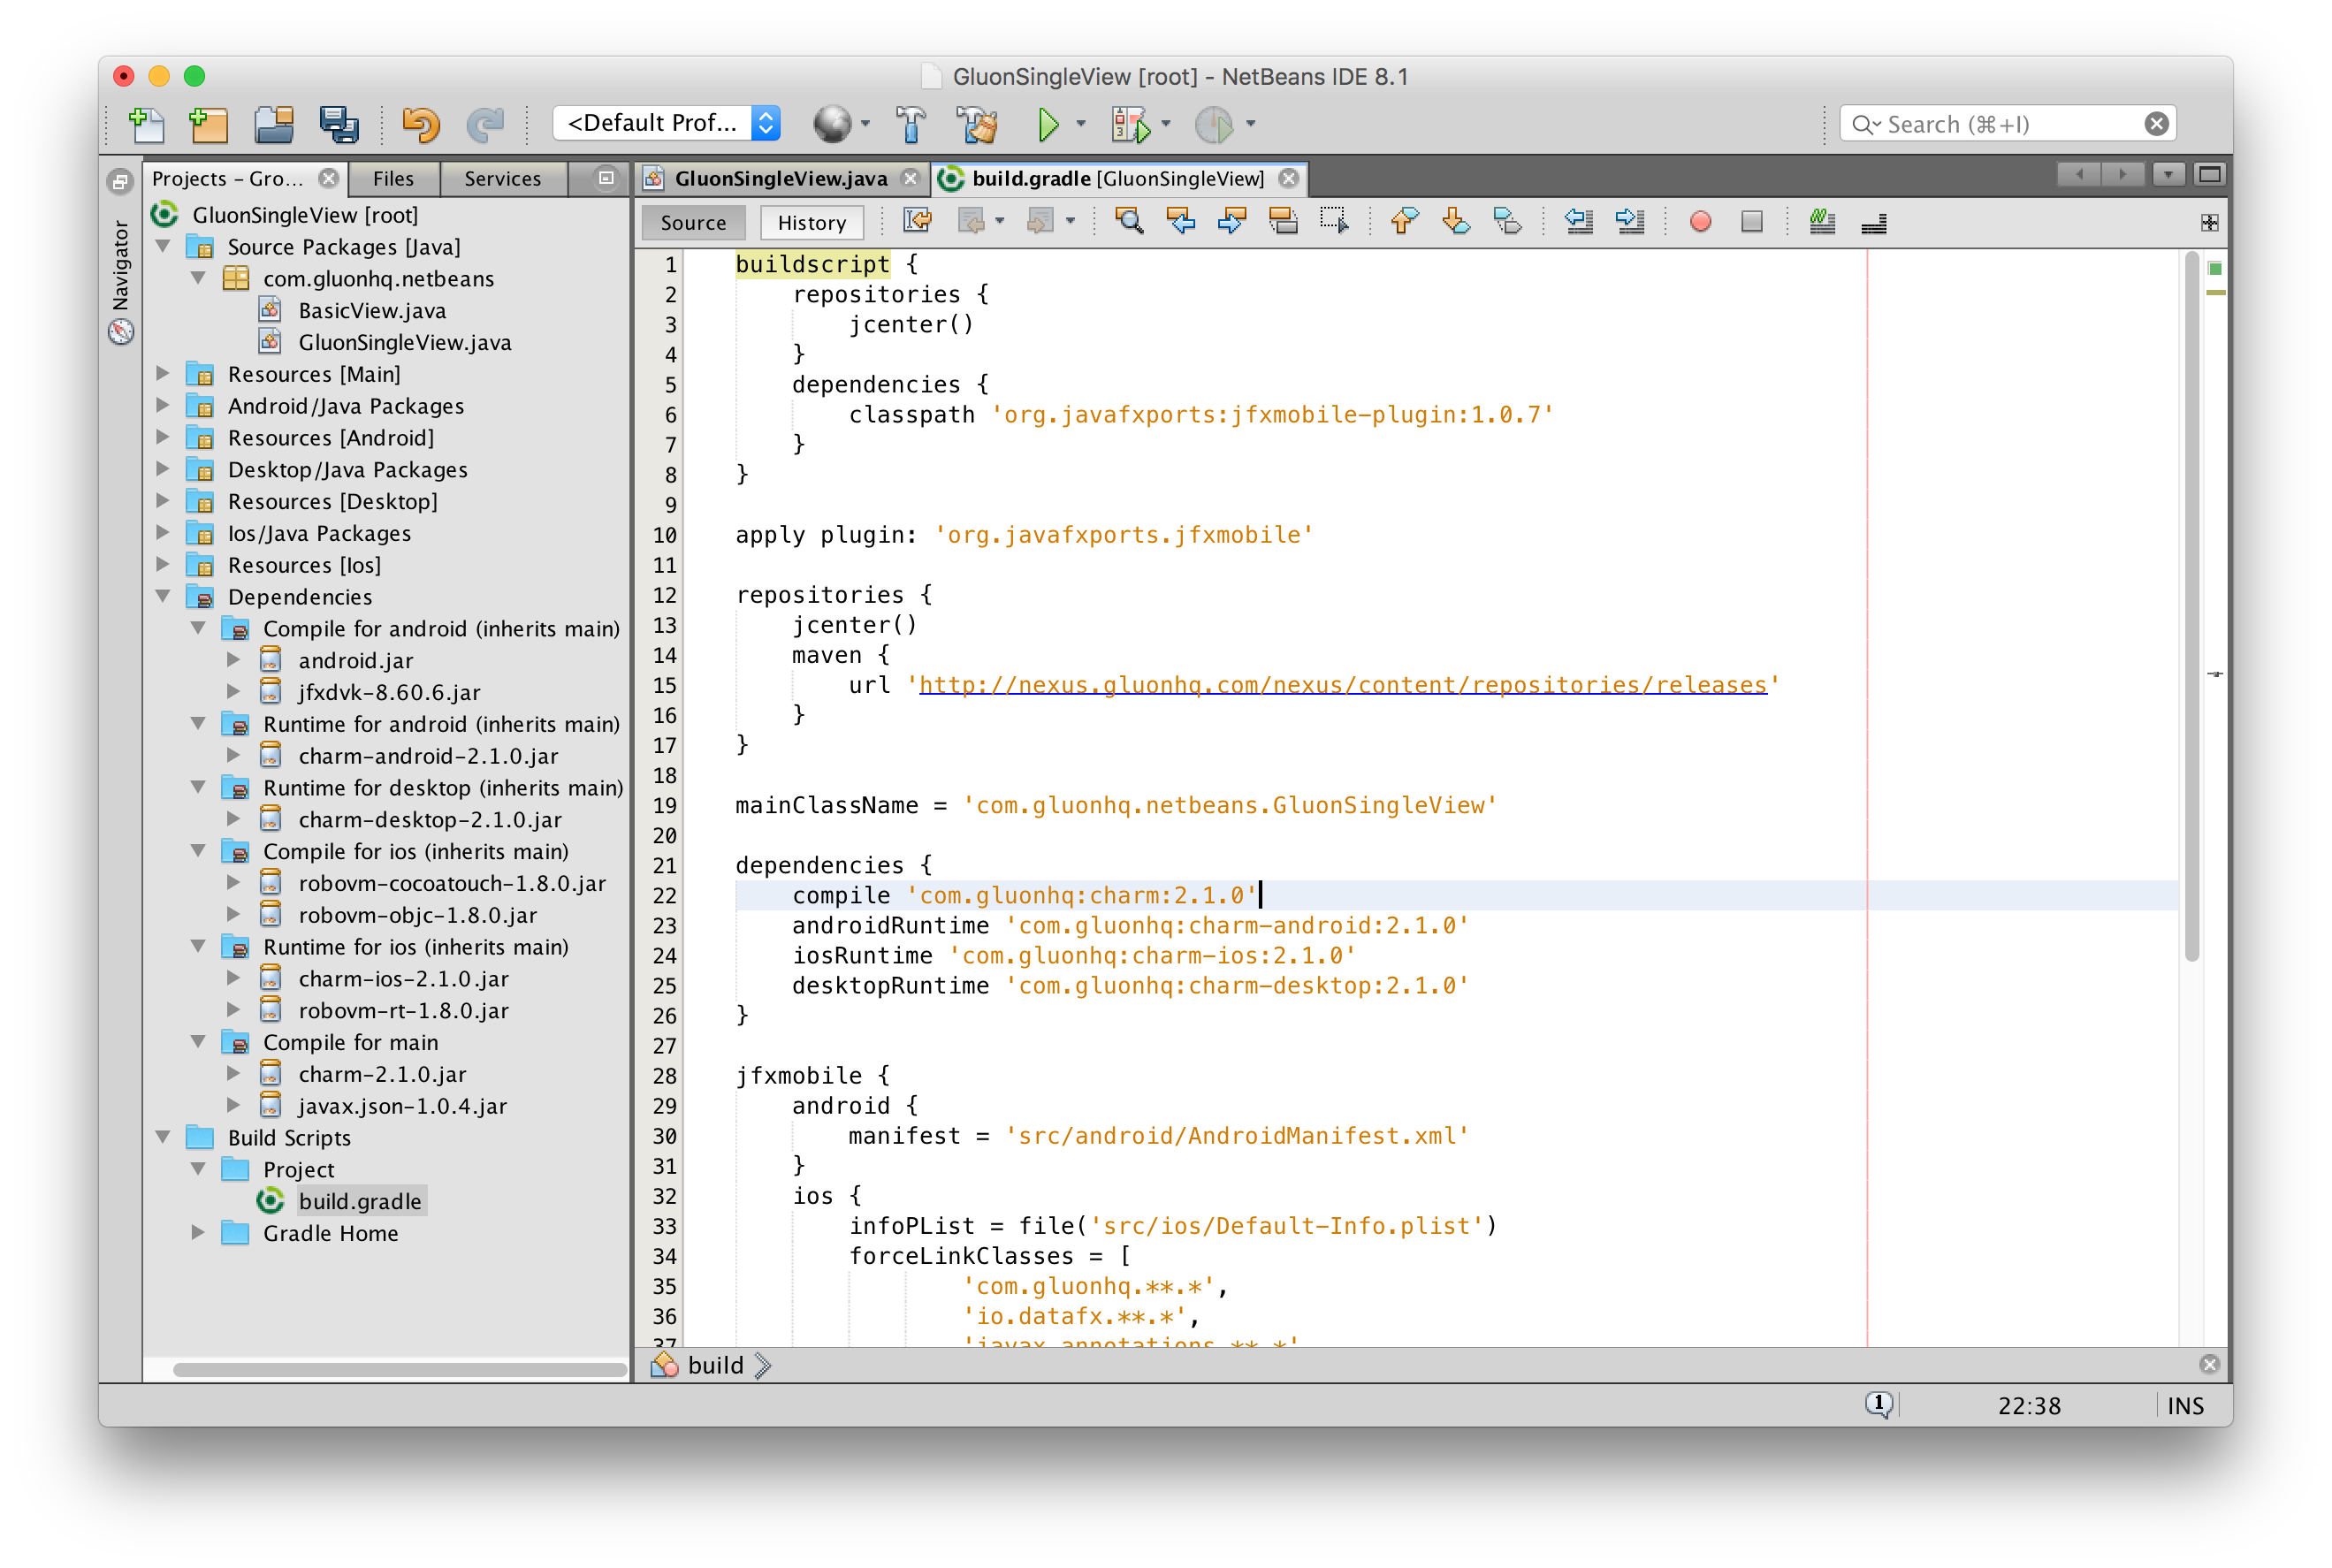Image resolution: width=2332 pixels, height=1568 pixels.
Task: Click the editor vertical scrollbar
Action: pos(2191,605)
